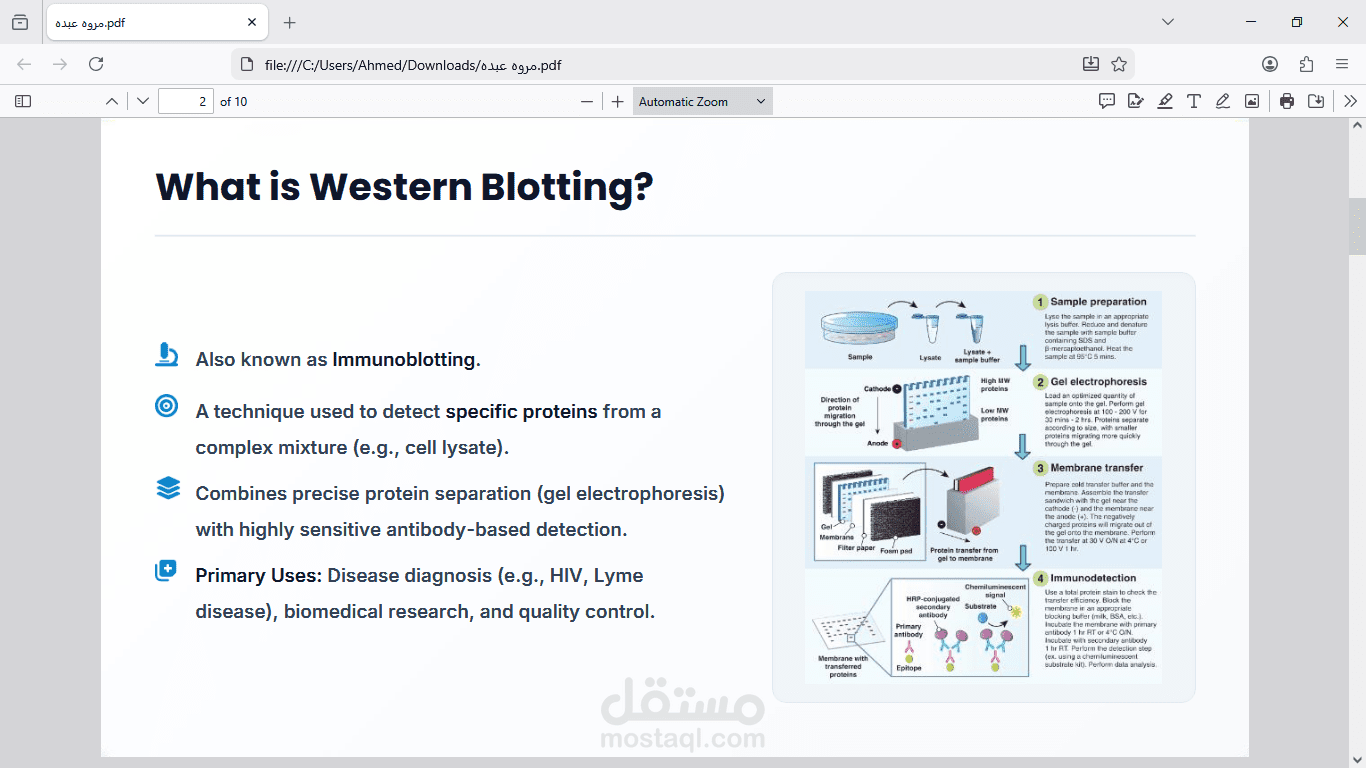Zoom in with plus button
1366x768 pixels.
point(618,101)
